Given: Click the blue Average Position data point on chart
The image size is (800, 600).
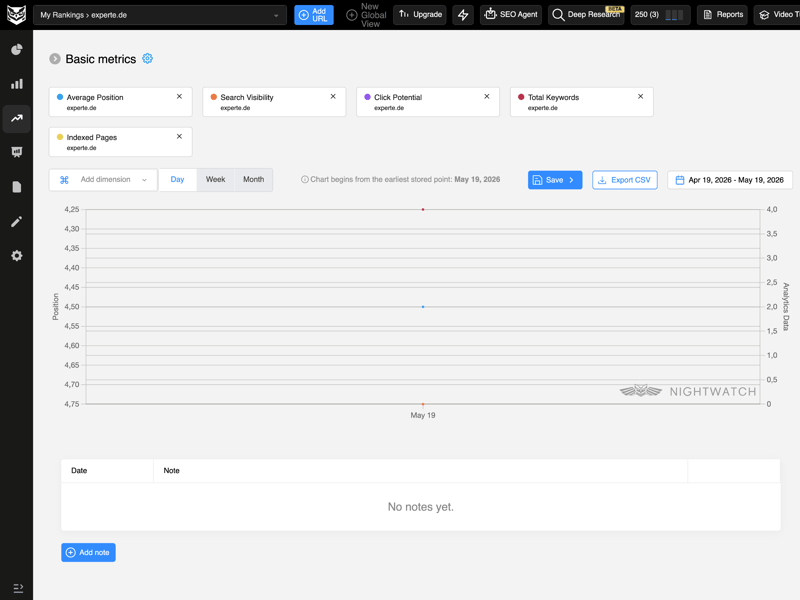Looking at the screenshot, I should [423, 307].
